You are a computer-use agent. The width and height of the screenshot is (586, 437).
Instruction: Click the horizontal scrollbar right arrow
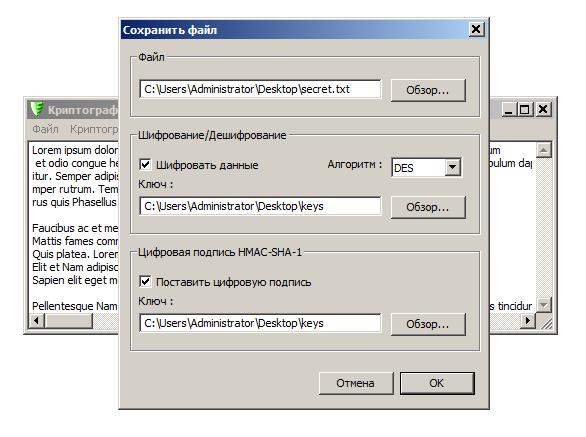528,321
